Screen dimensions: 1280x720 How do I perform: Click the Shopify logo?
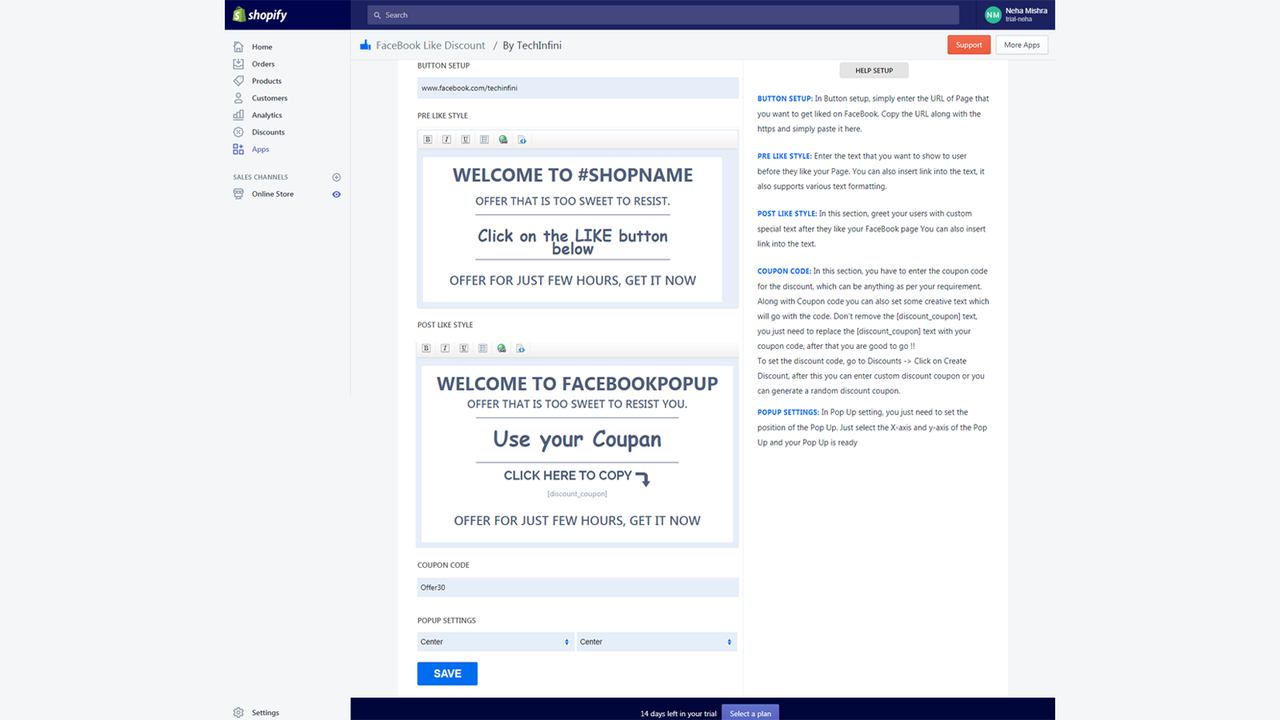point(260,15)
